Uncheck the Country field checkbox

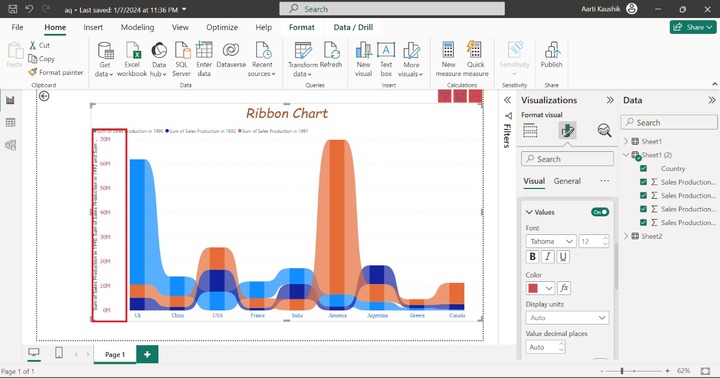[x=643, y=169]
